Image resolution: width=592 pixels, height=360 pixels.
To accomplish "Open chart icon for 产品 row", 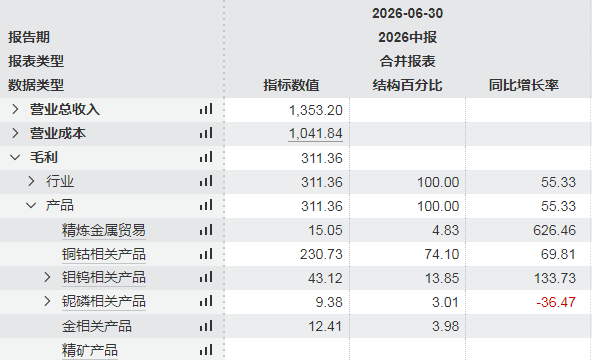I will click(x=206, y=206).
